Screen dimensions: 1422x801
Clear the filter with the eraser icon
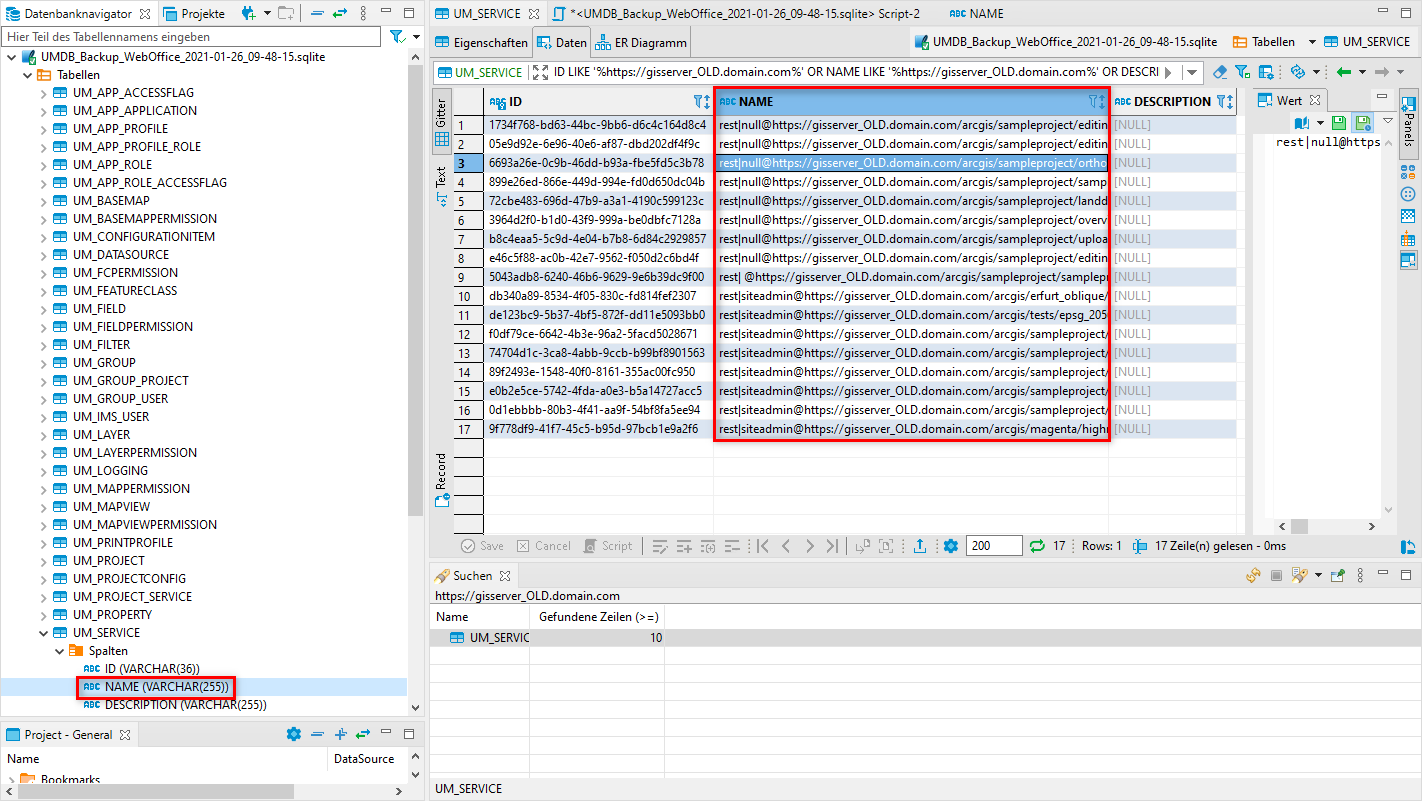tap(1221, 71)
